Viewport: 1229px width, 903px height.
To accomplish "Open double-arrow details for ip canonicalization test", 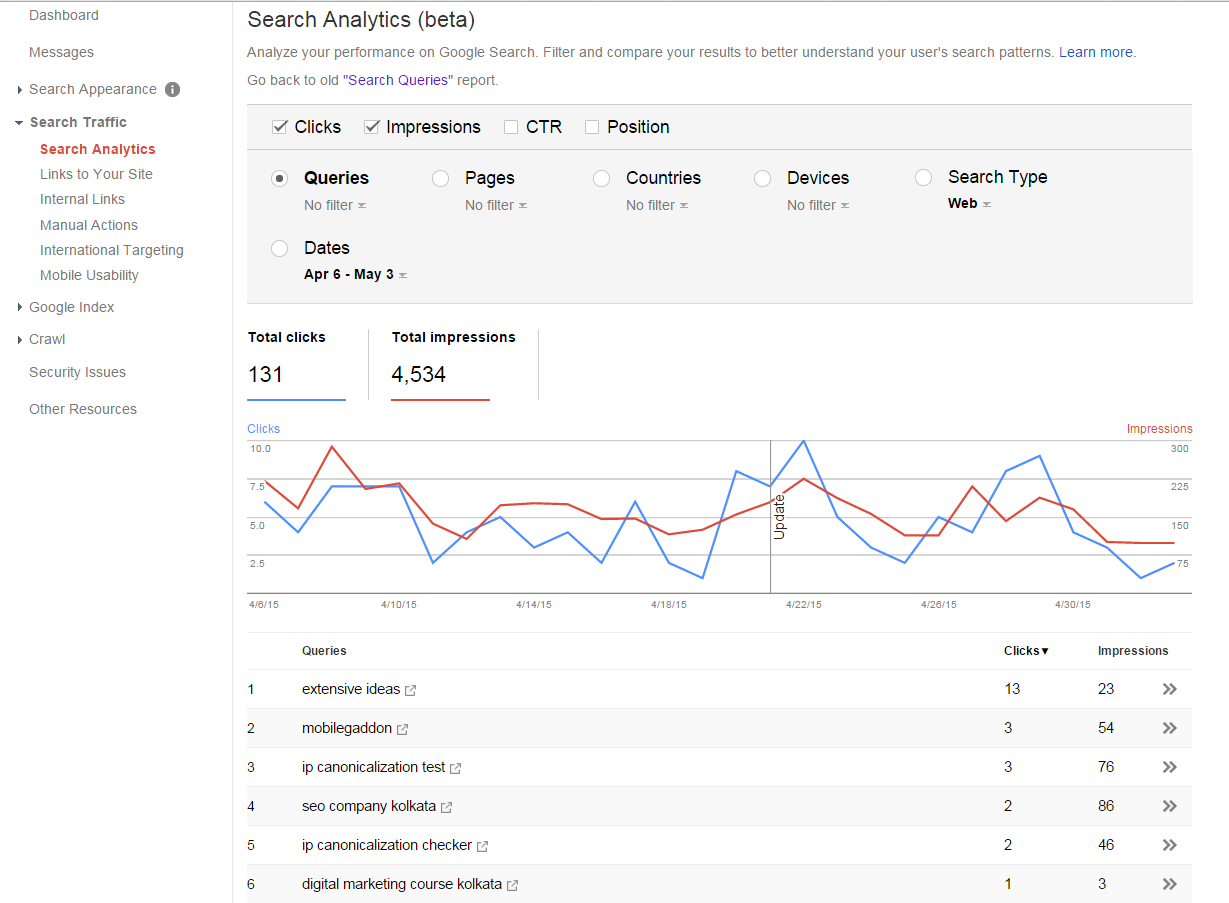I will click(1170, 767).
